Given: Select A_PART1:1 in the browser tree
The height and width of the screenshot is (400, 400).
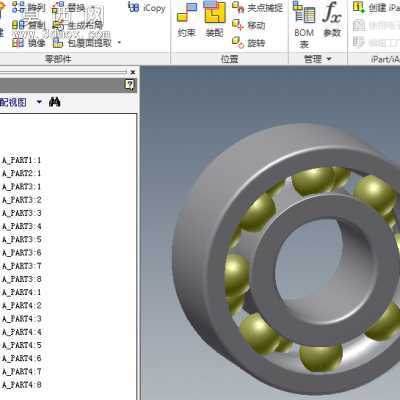Looking at the screenshot, I should (x=21, y=160).
